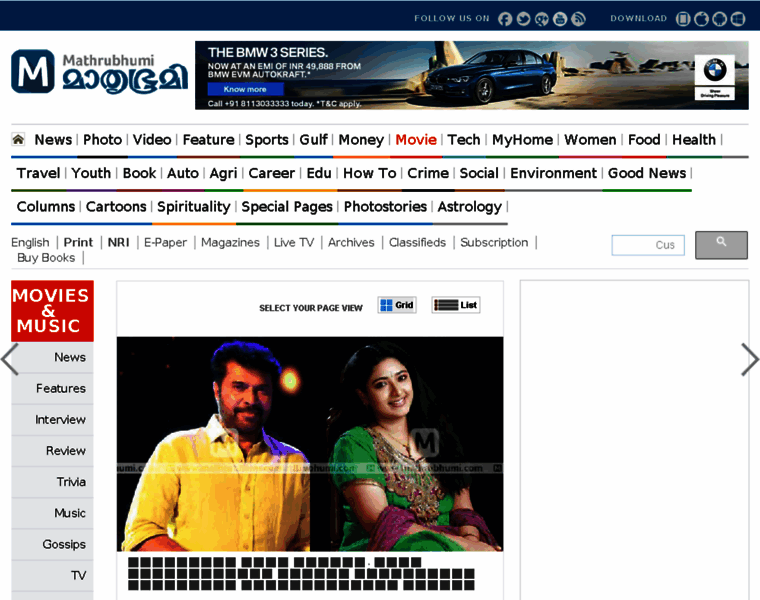
Task: Click the RSS feed icon
Action: (577, 19)
